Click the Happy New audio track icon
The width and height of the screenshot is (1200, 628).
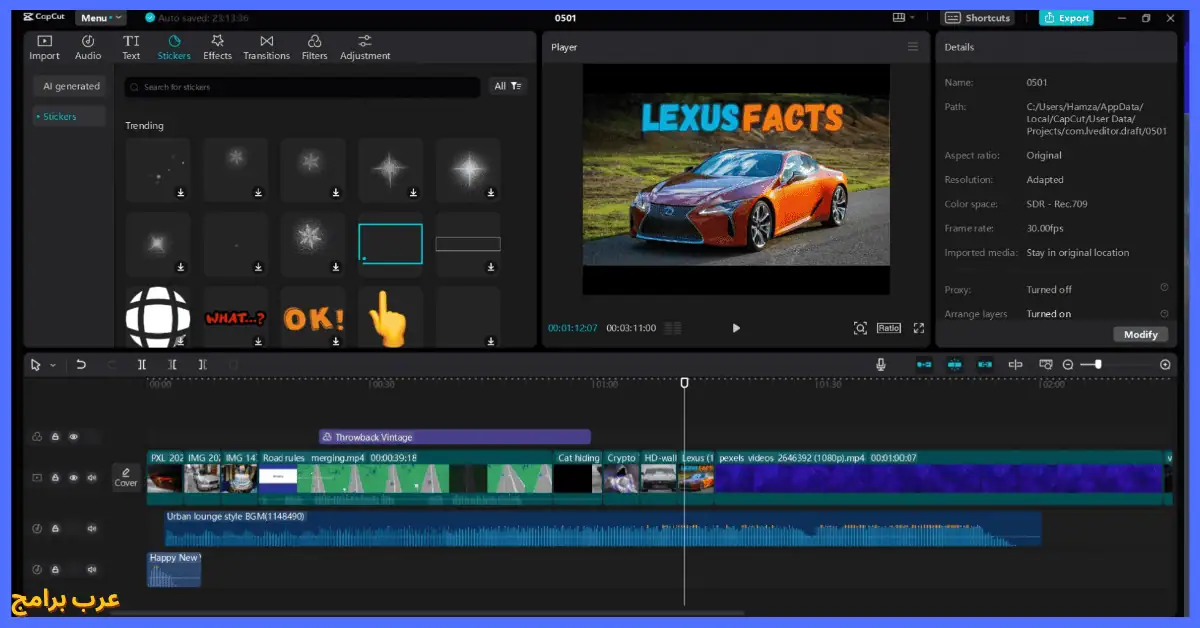coord(37,569)
